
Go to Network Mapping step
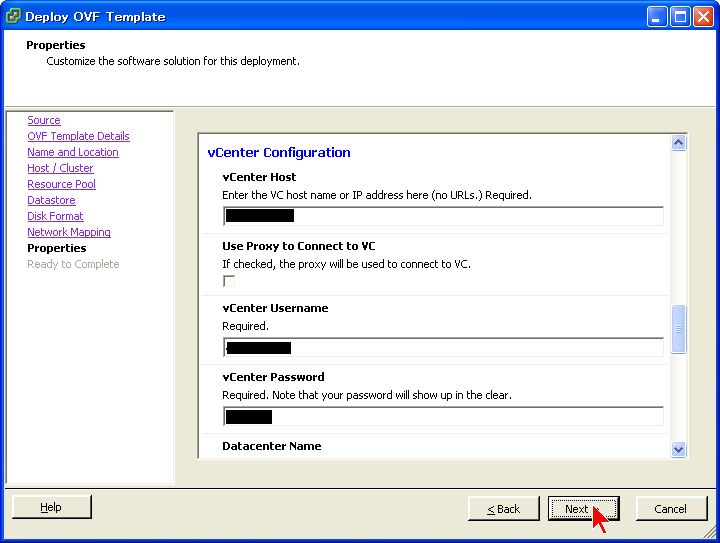coord(69,232)
